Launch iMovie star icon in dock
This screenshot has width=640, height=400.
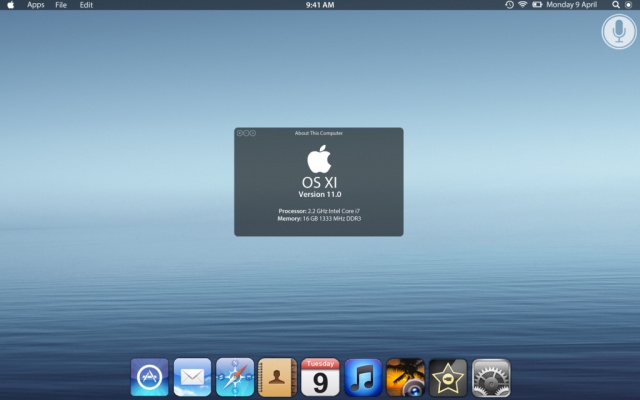coord(448,378)
